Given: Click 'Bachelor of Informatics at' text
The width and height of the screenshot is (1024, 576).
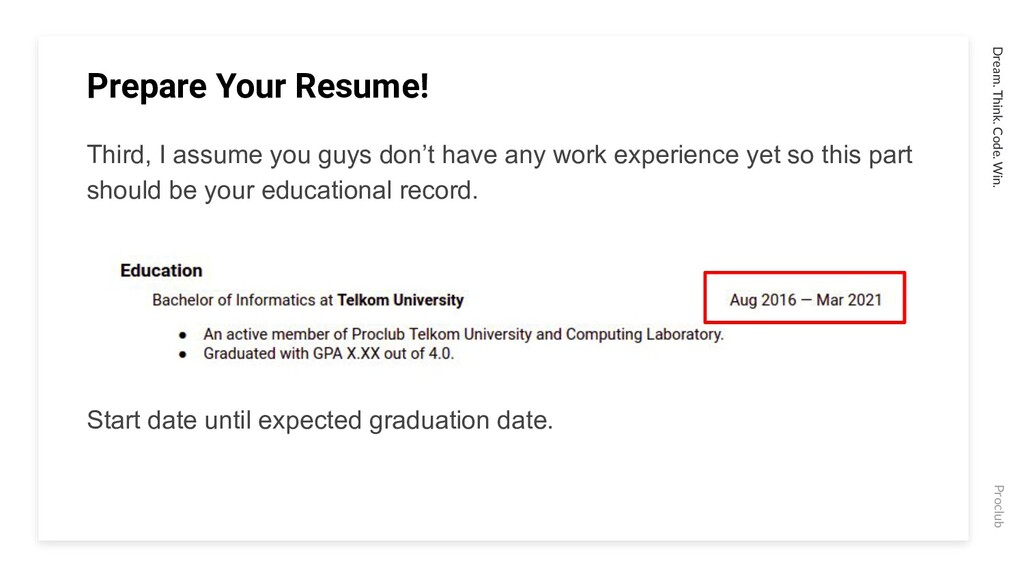Looking at the screenshot, I should (x=243, y=300).
